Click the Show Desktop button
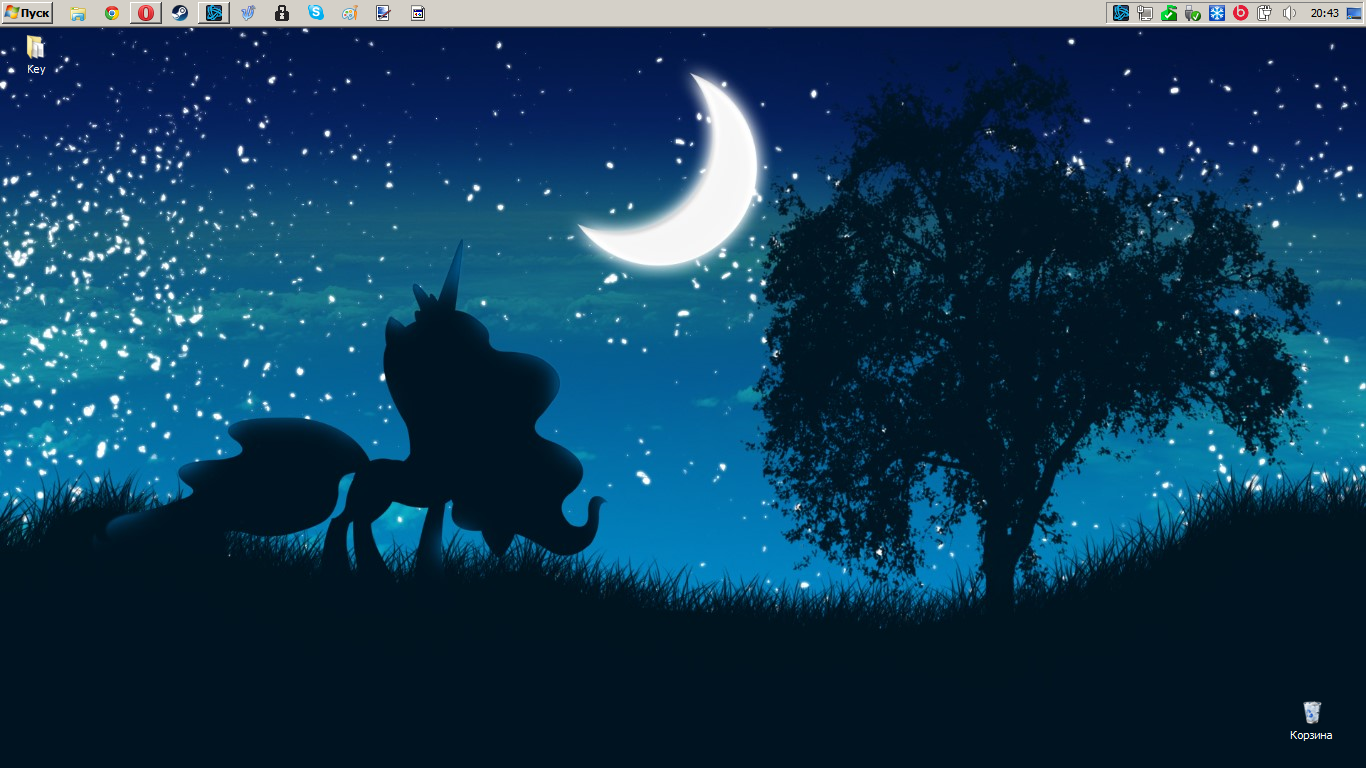This screenshot has width=1366, height=768. pyautogui.click(x=1354, y=13)
